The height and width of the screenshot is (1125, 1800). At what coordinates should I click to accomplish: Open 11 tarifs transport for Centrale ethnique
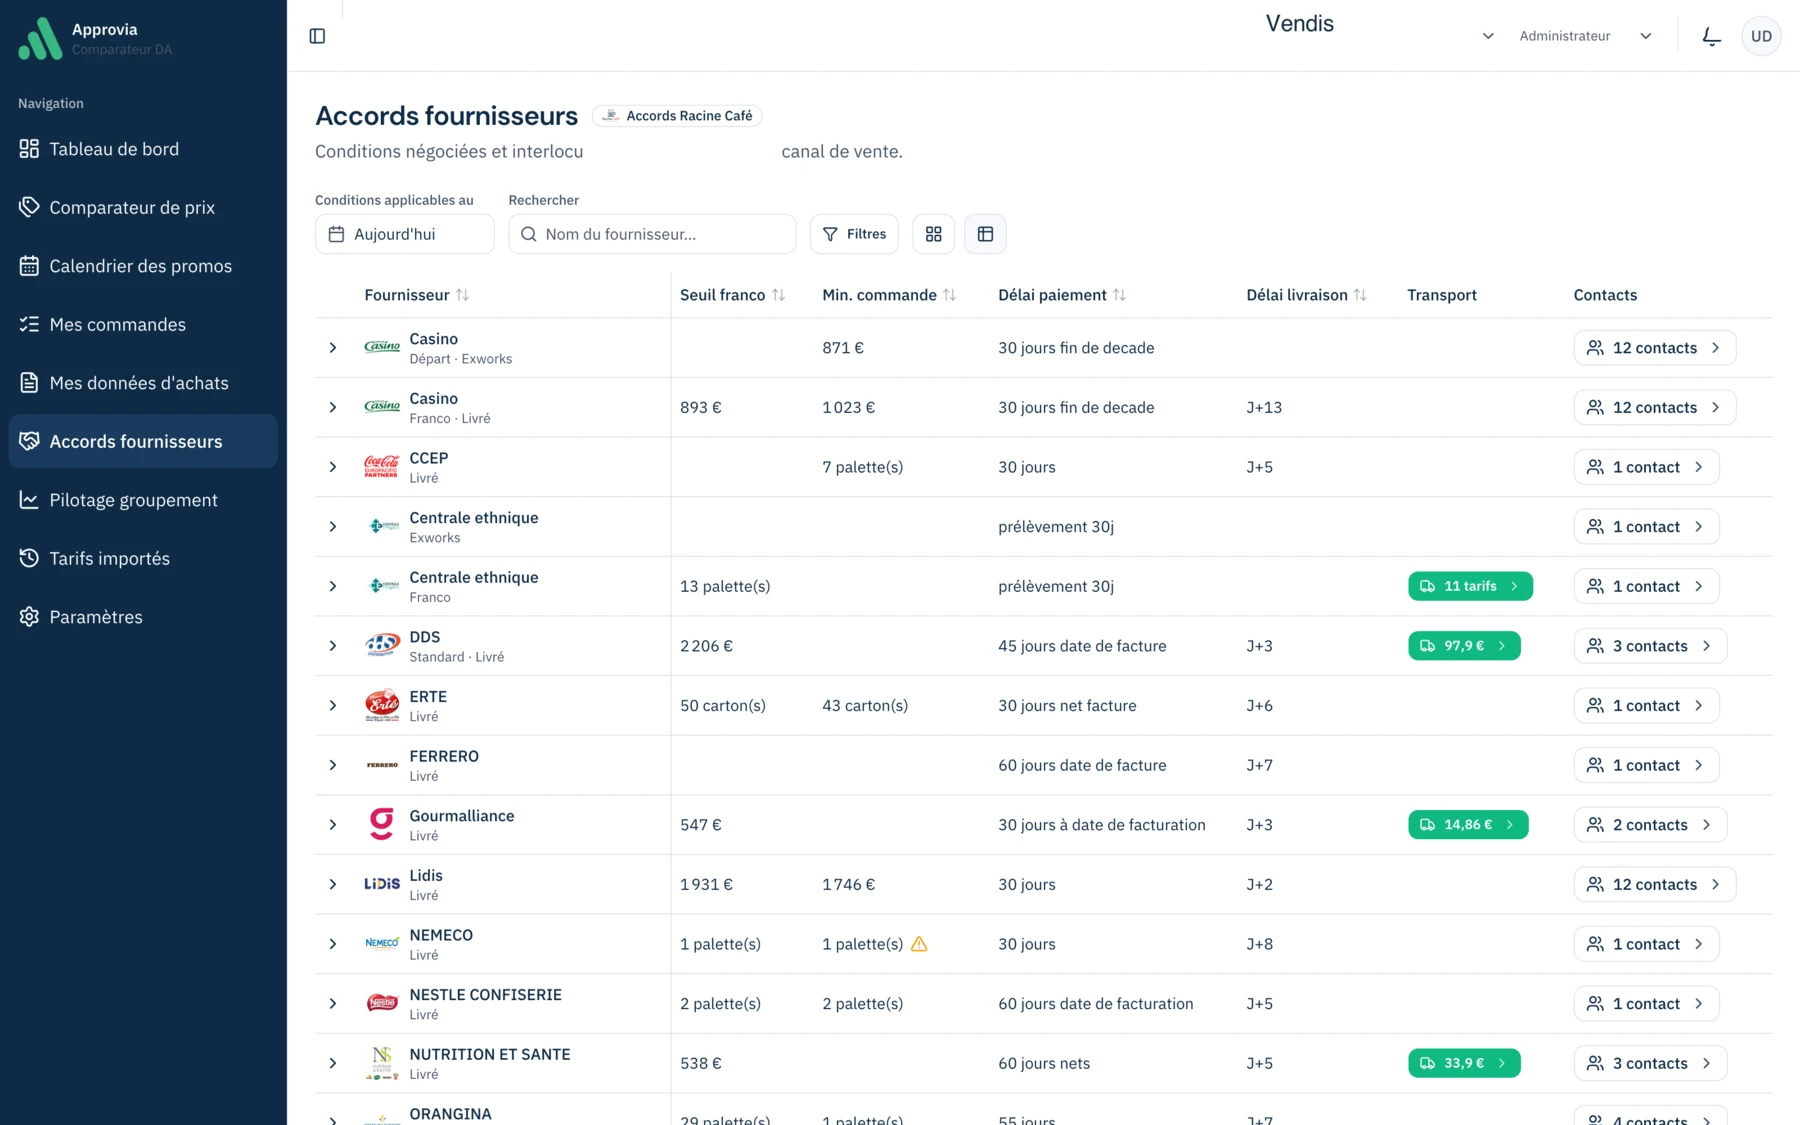(1470, 586)
